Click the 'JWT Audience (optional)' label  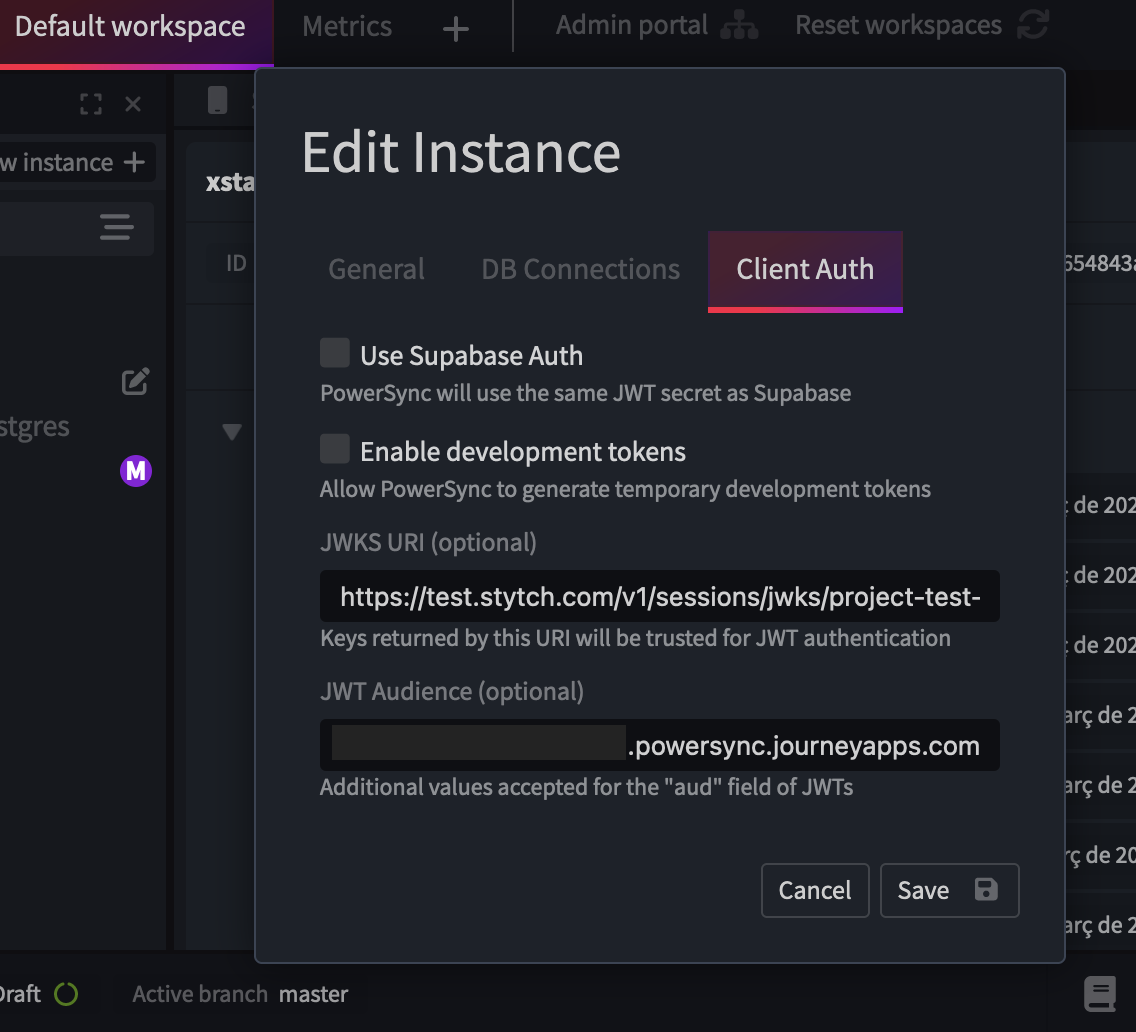coord(451,691)
